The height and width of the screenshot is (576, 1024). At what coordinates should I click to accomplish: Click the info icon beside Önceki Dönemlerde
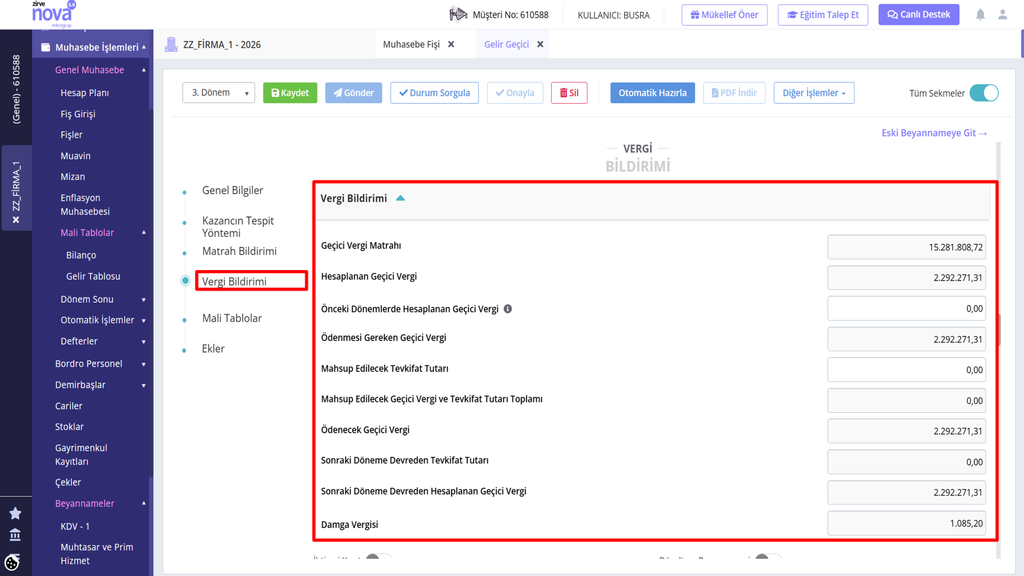[507, 309]
